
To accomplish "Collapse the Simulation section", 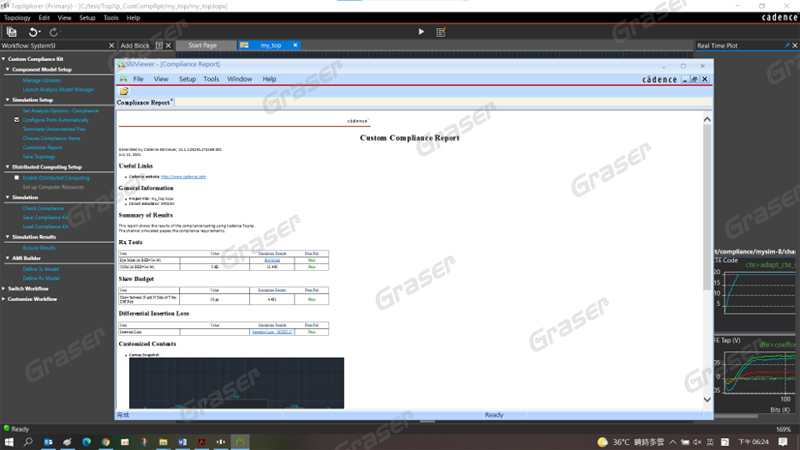I will [8, 197].
